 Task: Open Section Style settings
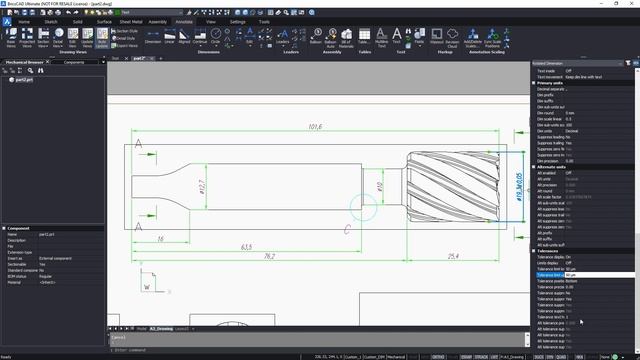coord(124,31)
